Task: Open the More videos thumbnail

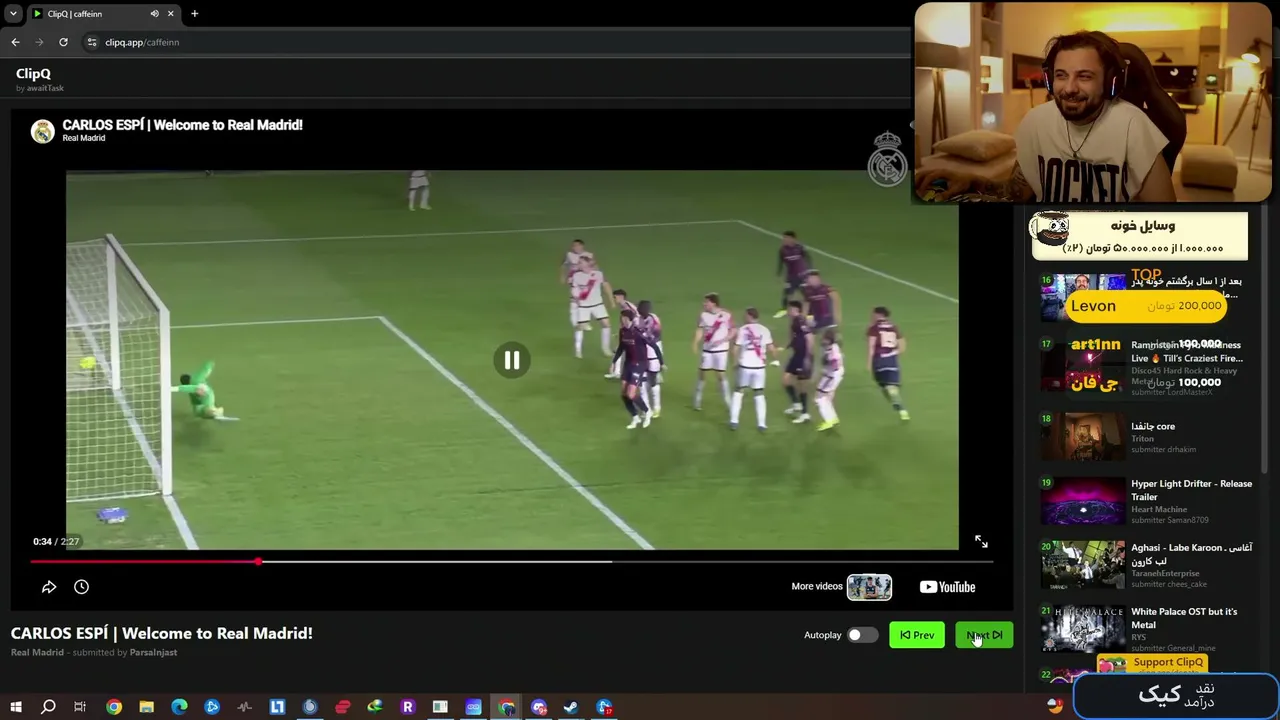Action: [869, 587]
